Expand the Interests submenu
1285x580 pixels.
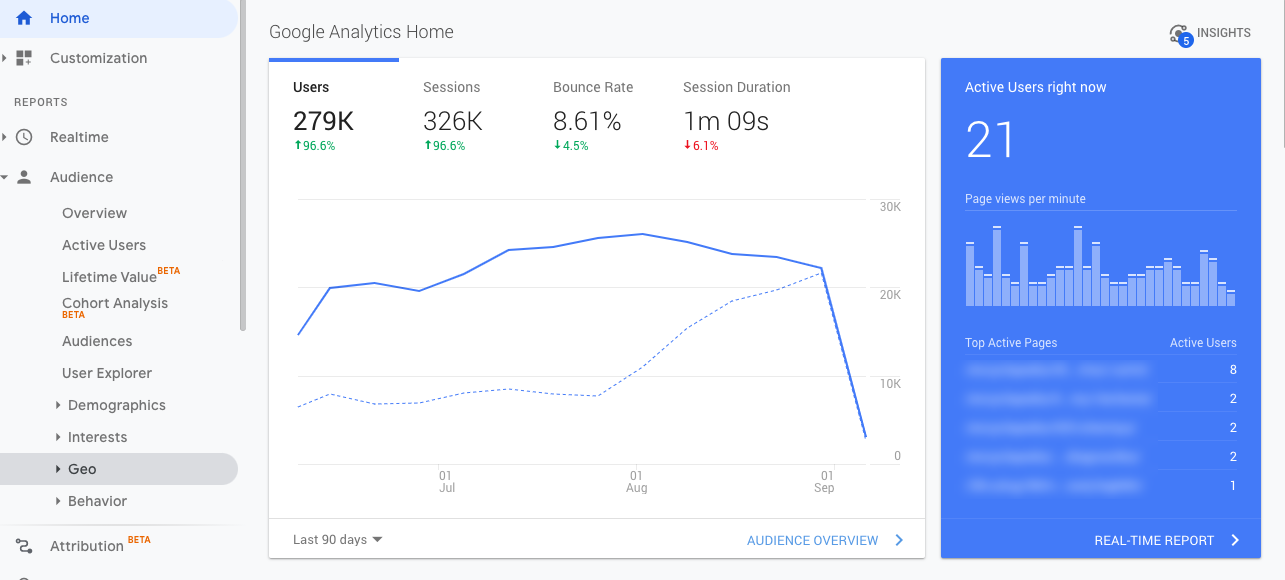click(58, 437)
